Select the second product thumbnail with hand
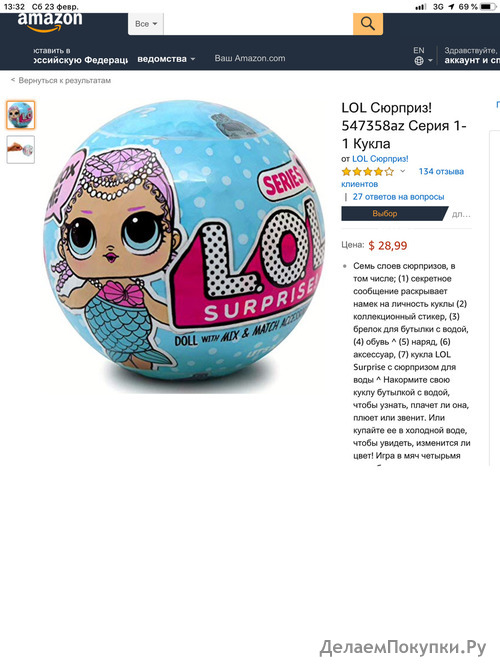The width and height of the screenshot is (500, 666). [x=20, y=150]
